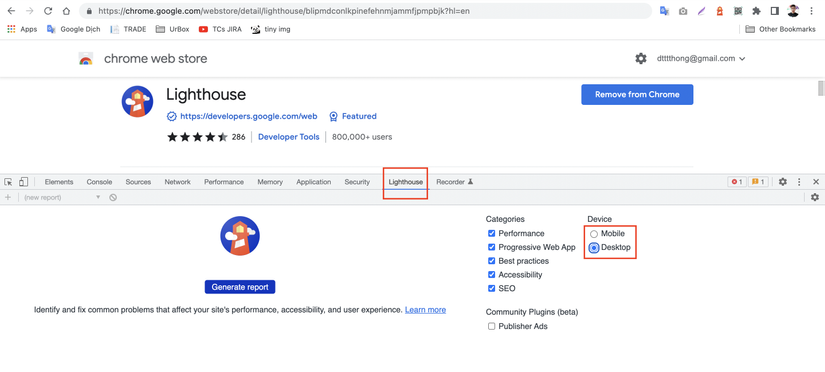Click the camera screenshot extension icon
The image size is (825, 372).
point(683,11)
